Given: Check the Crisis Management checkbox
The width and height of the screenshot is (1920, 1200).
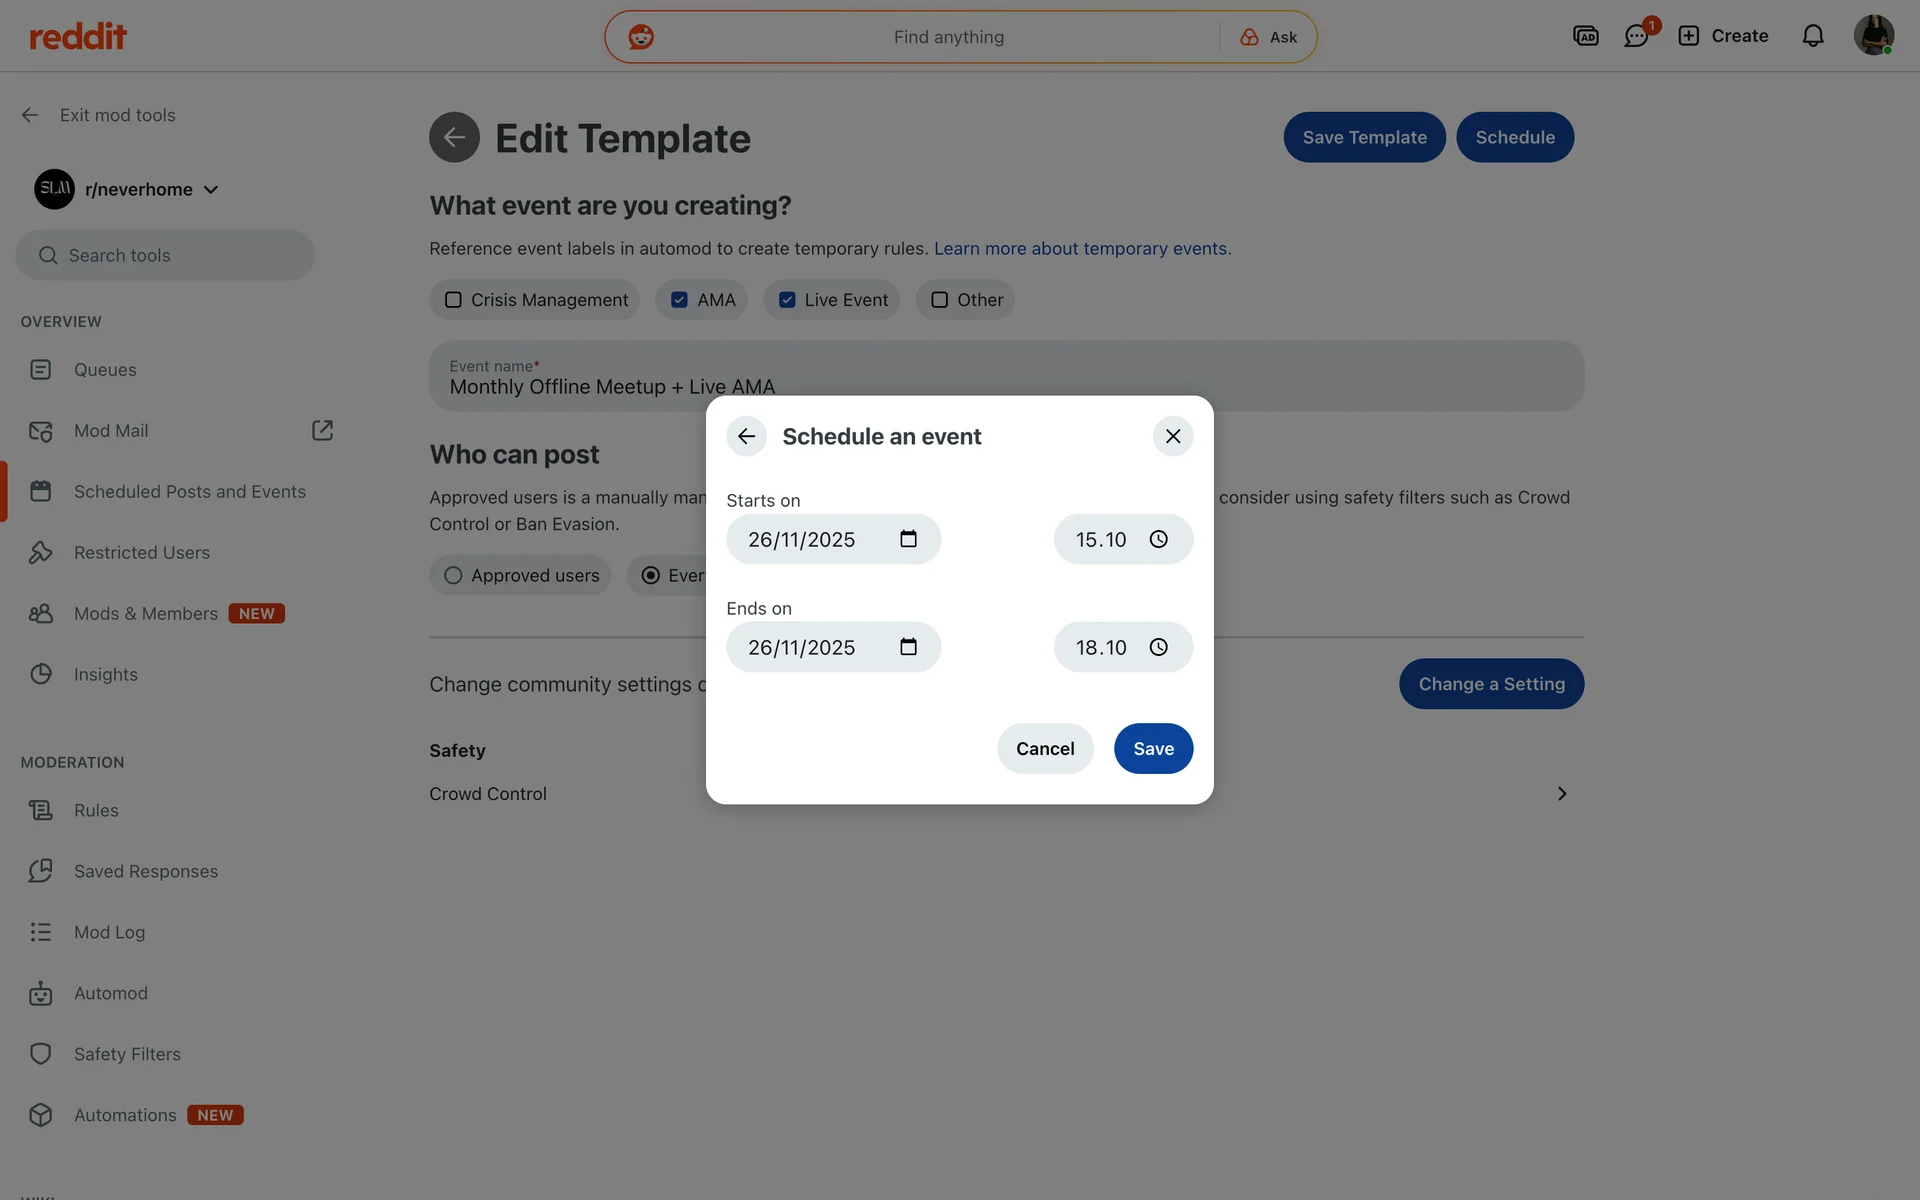Looking at the screenshot, I should tap(453, 300).
